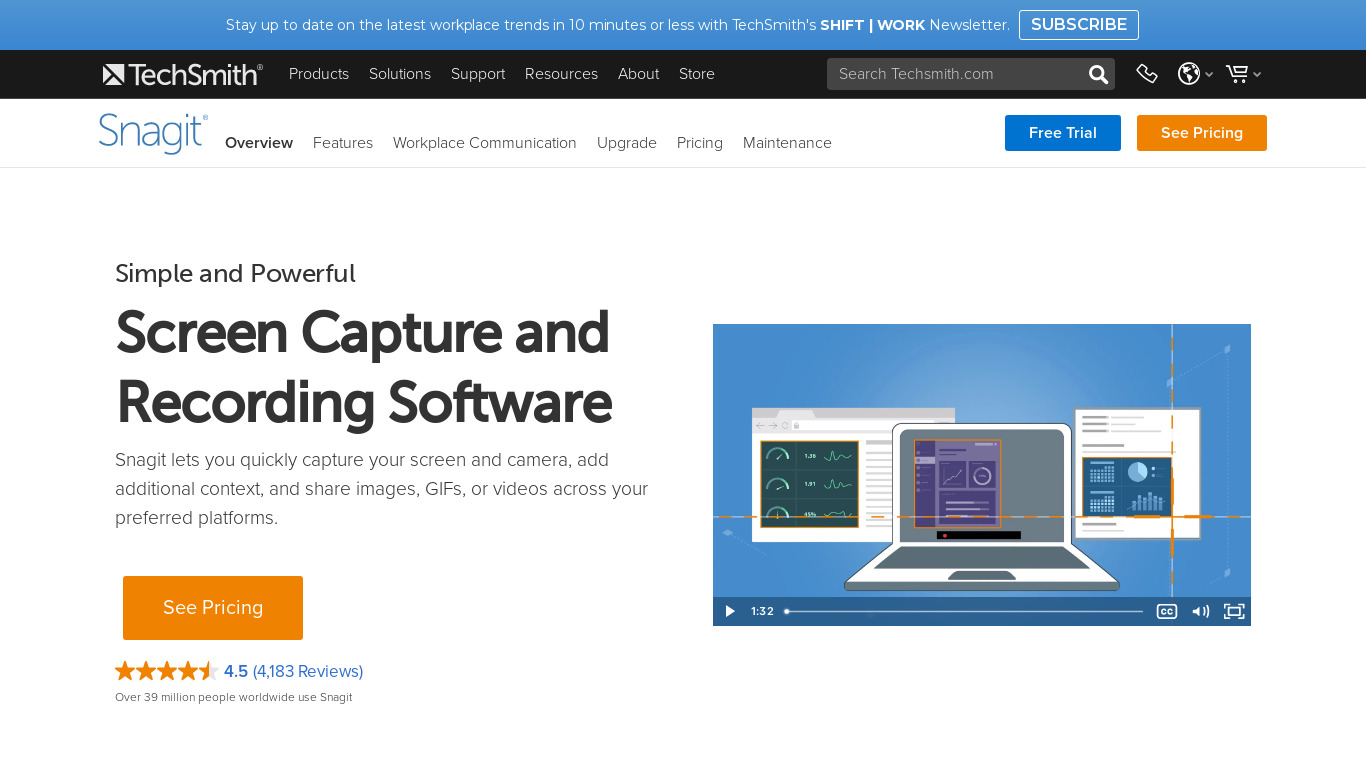Click See Pricing button in header
Screen dimensions: 1366x768
pyautogui.click(x=1202, y=133)
